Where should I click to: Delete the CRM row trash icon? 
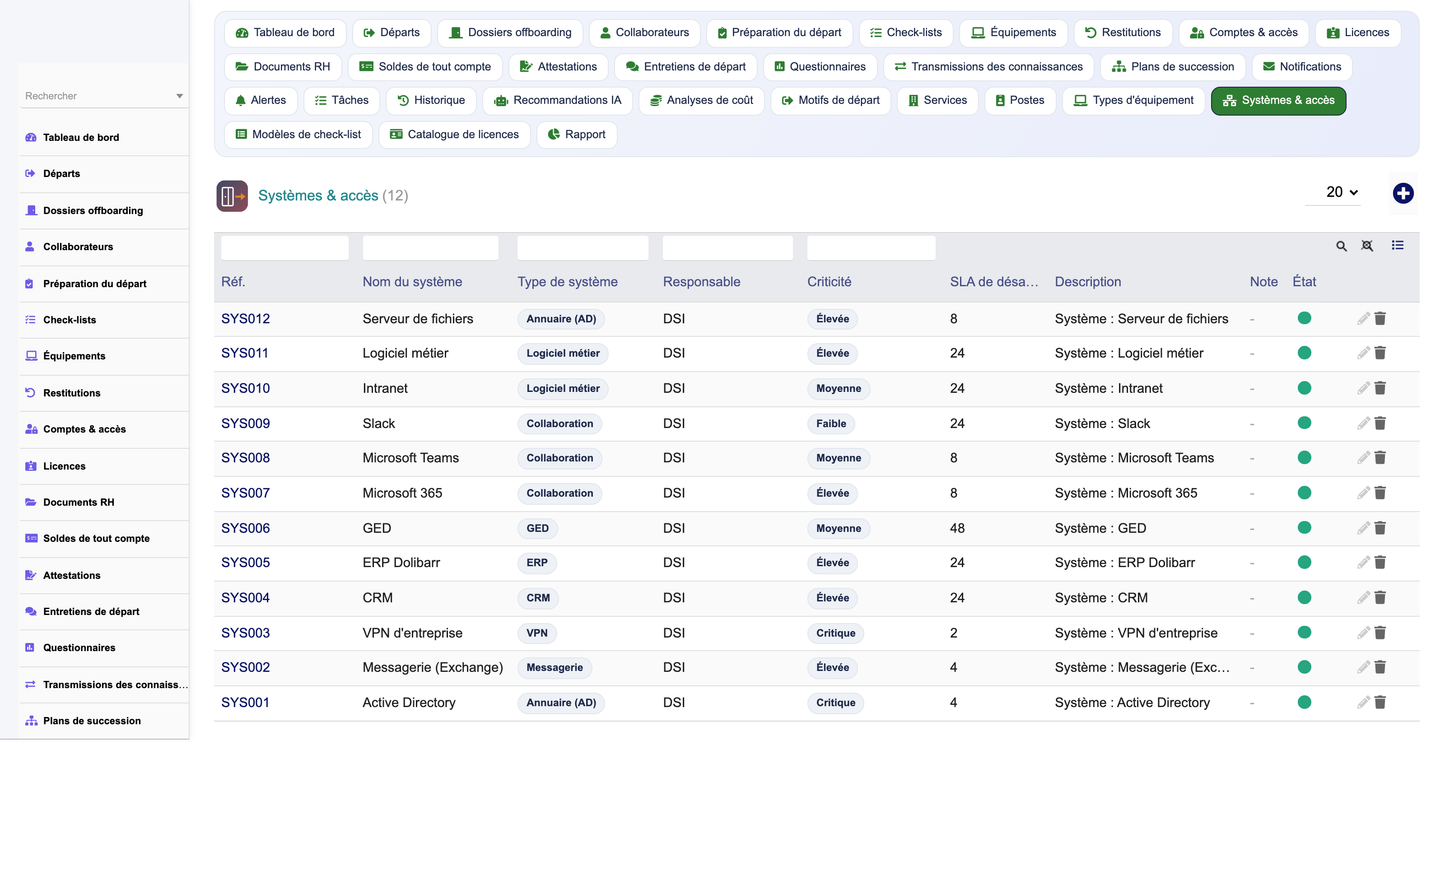pyautogui.click(x=1380, y=598)
